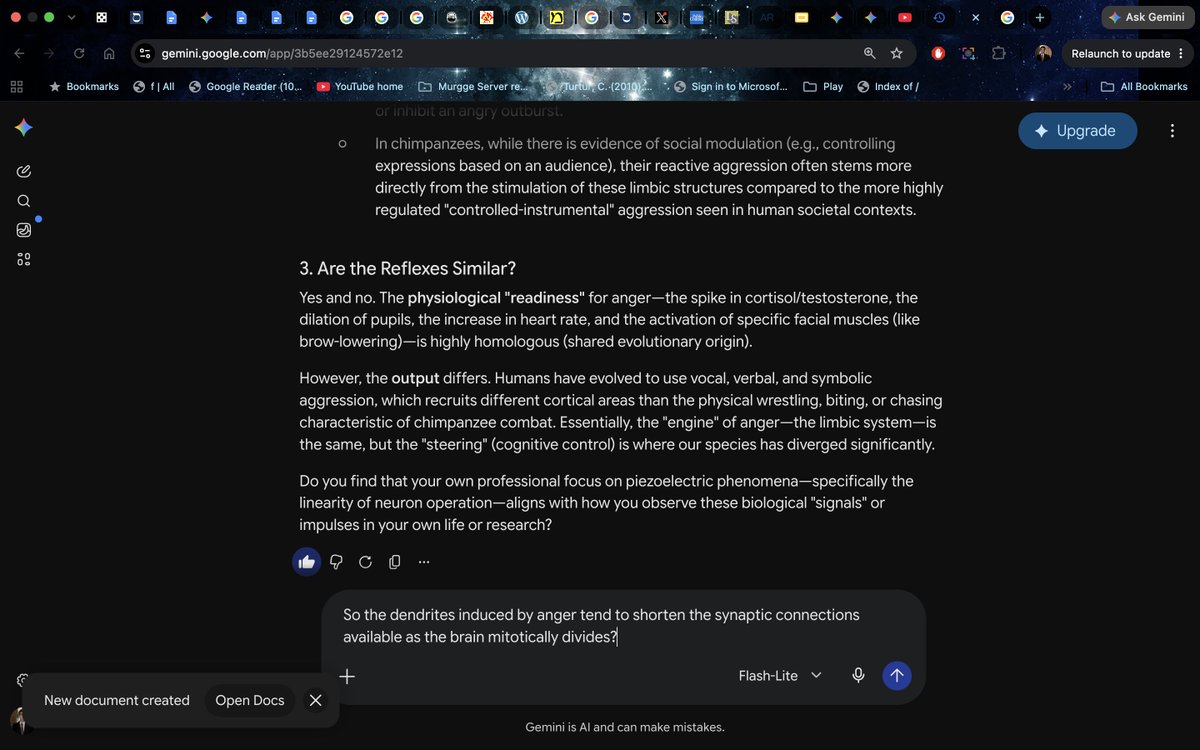The width and height of the screenshot is (1200, 750).
Task: Open the Google Reader bookmark
Action: tap(245, 87)
